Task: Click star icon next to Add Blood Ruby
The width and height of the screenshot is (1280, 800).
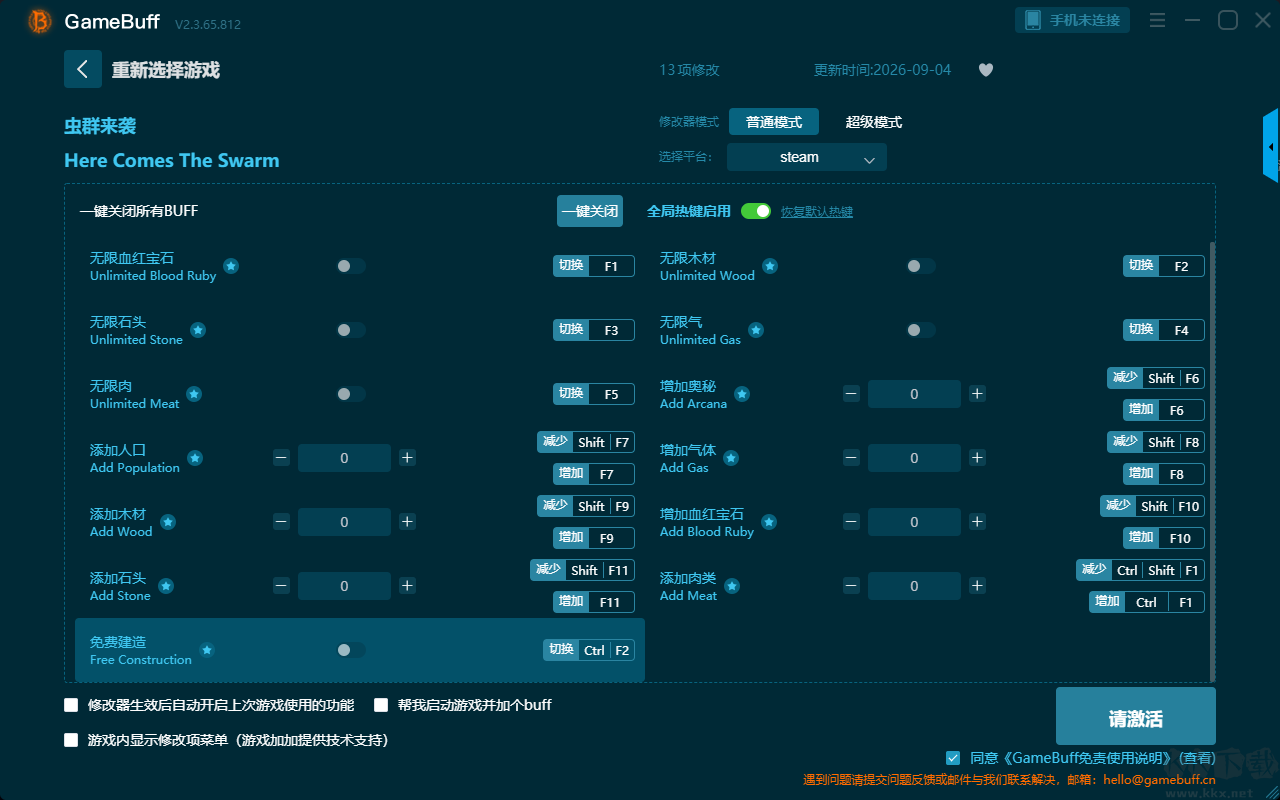Action: (x=769, y=522)
